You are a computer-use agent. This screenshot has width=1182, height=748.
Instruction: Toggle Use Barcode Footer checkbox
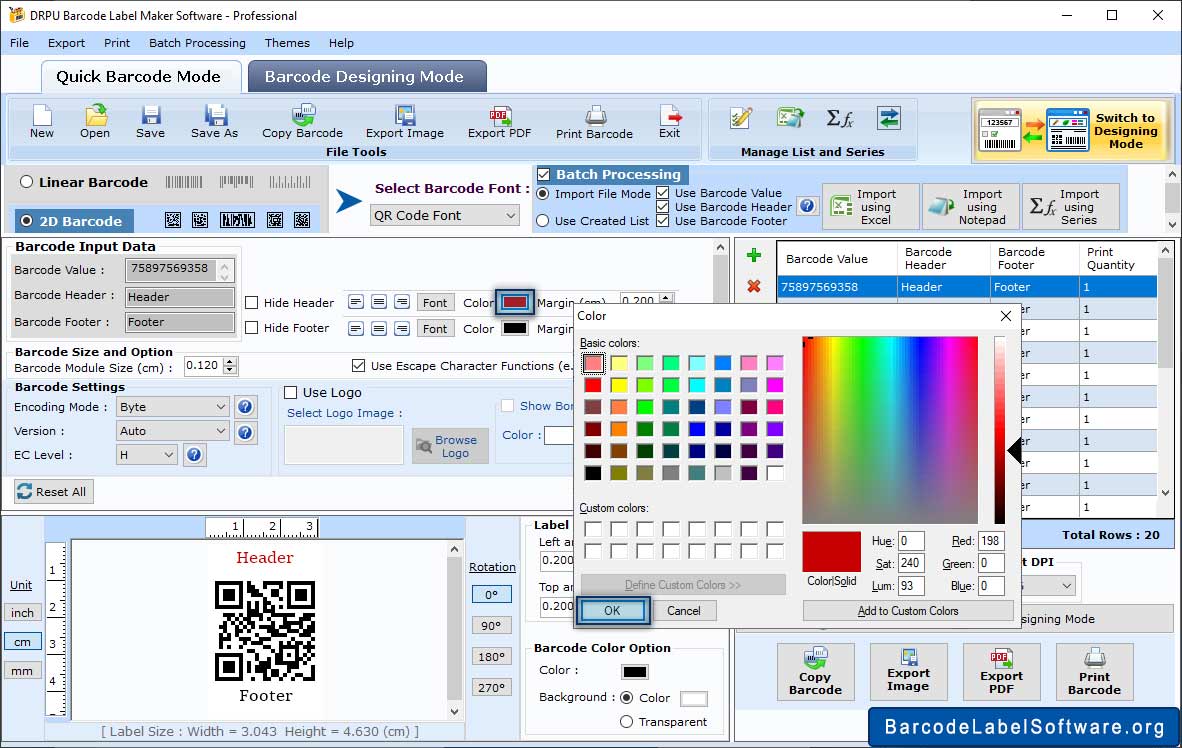pyautogui.click(x=663, y=221)
